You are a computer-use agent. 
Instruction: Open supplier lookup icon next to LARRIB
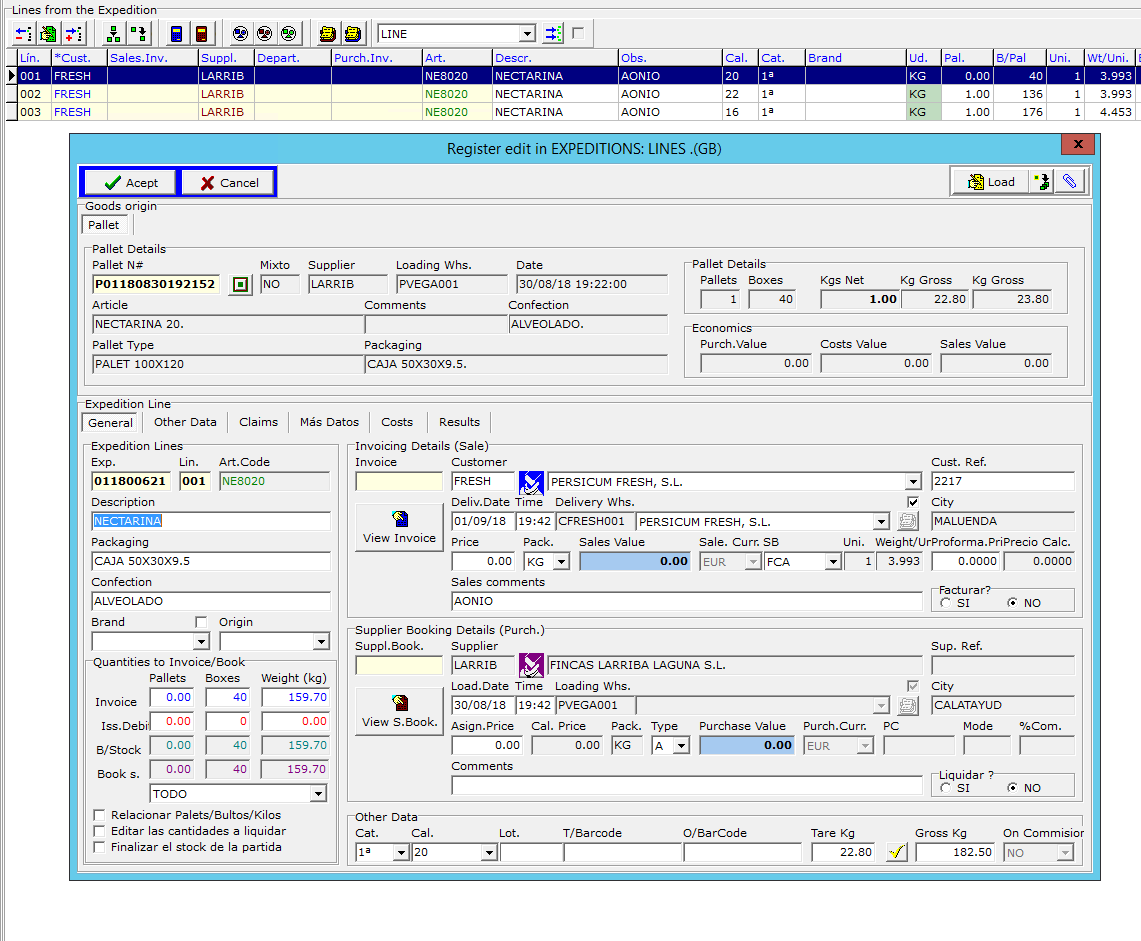(531, 665)
